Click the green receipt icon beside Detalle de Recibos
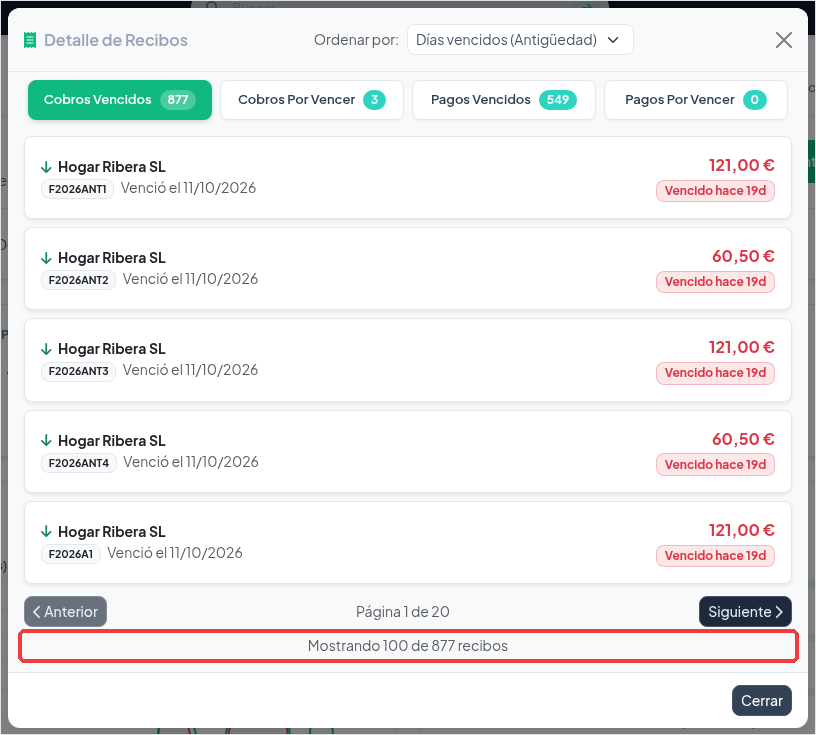The image size is (816, 735). tap(30, 40)
